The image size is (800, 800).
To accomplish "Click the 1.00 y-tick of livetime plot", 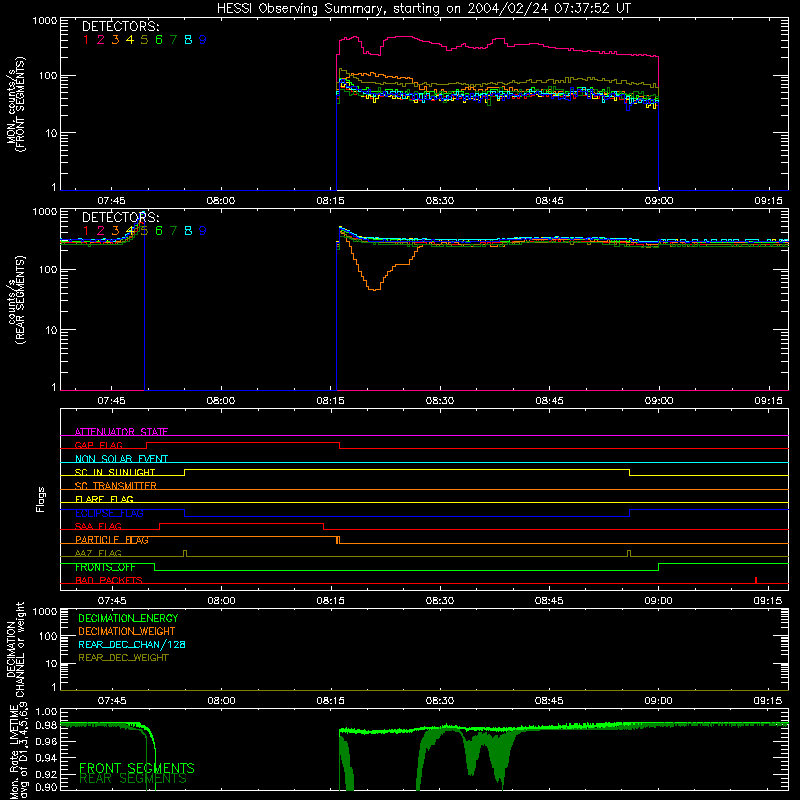I will 47,711.
